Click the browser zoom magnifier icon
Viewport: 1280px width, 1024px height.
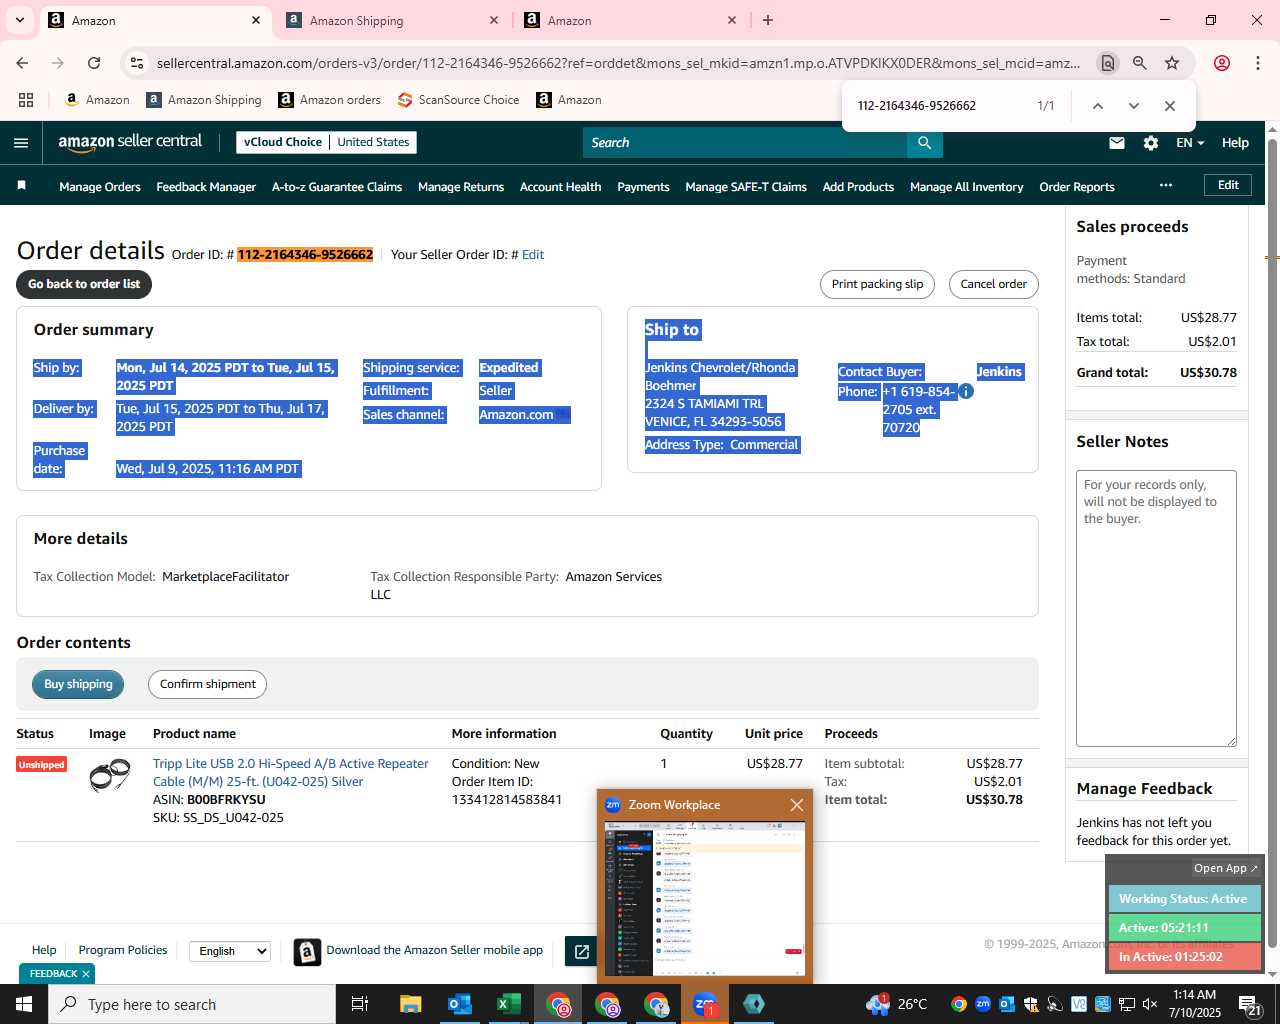point(1140,63)
